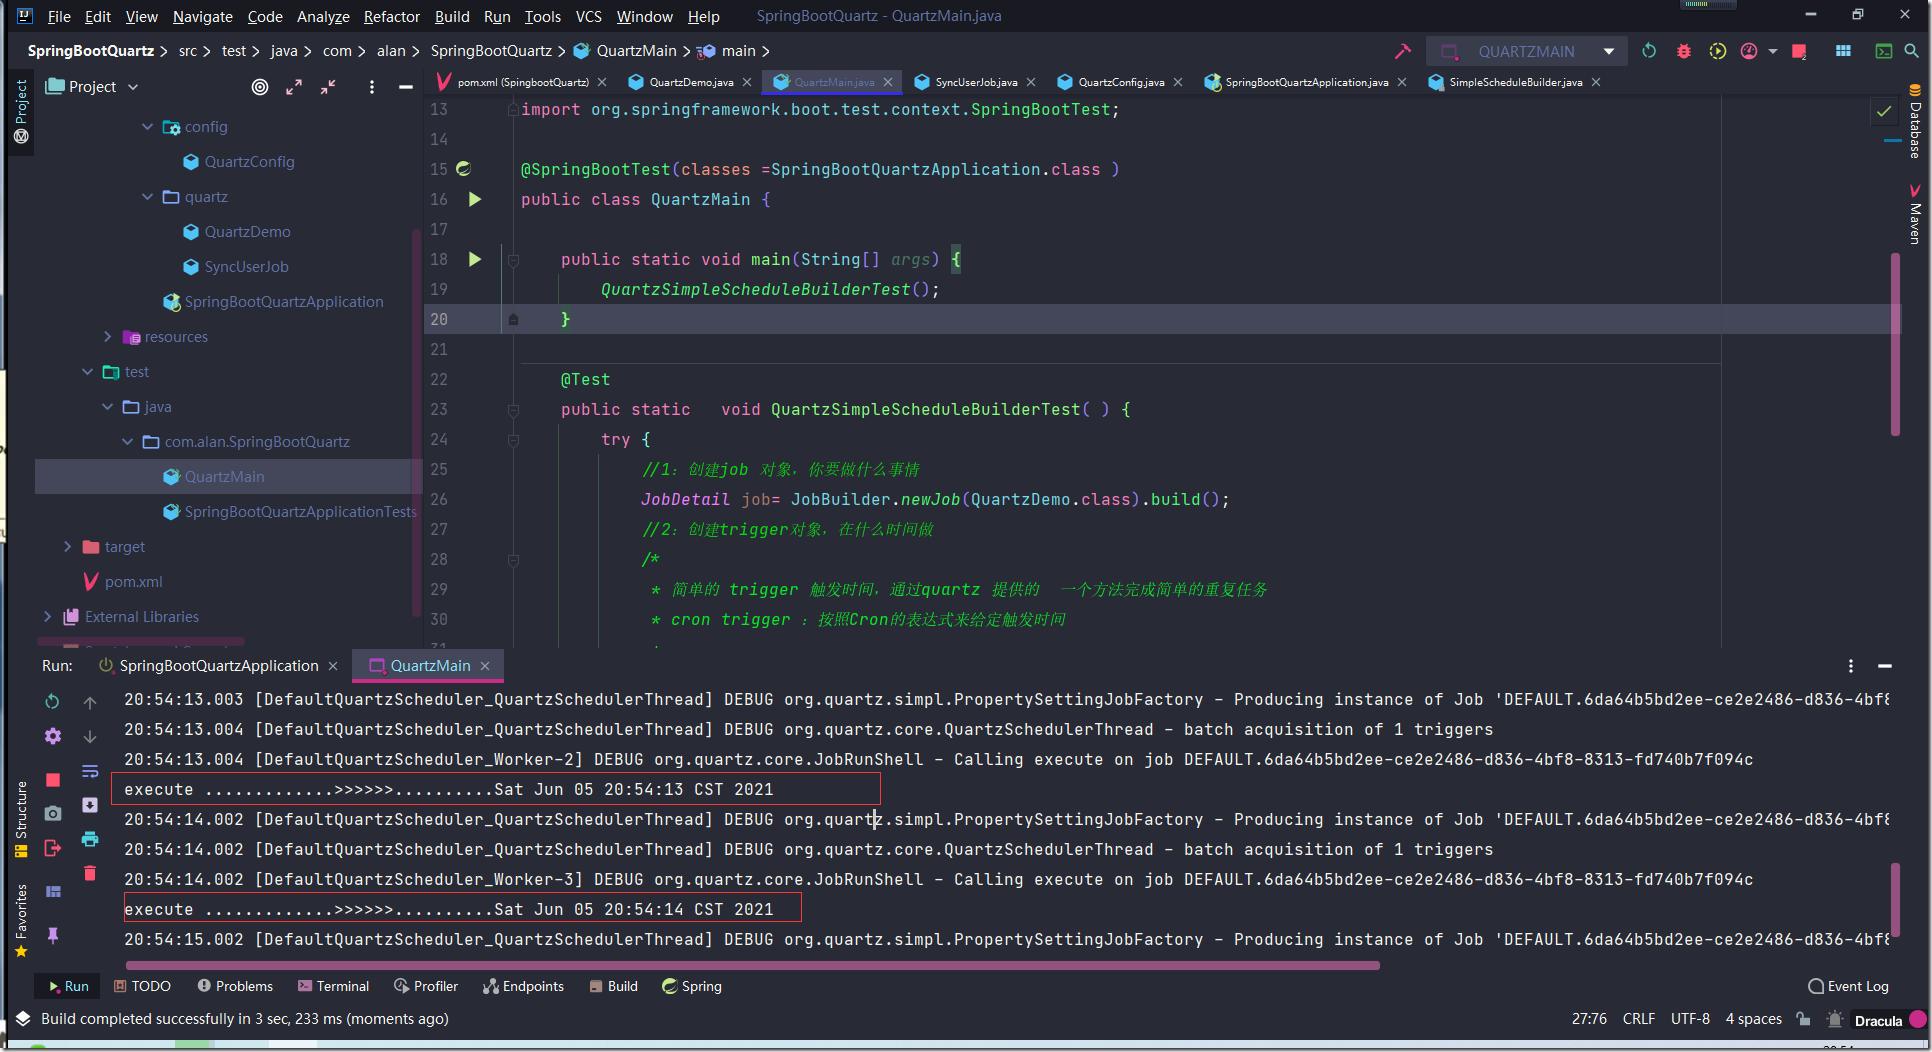This screenshot has height=1052, width=1932.
Task: Hide the Project tool window
Action: click(x=406, y=87)
